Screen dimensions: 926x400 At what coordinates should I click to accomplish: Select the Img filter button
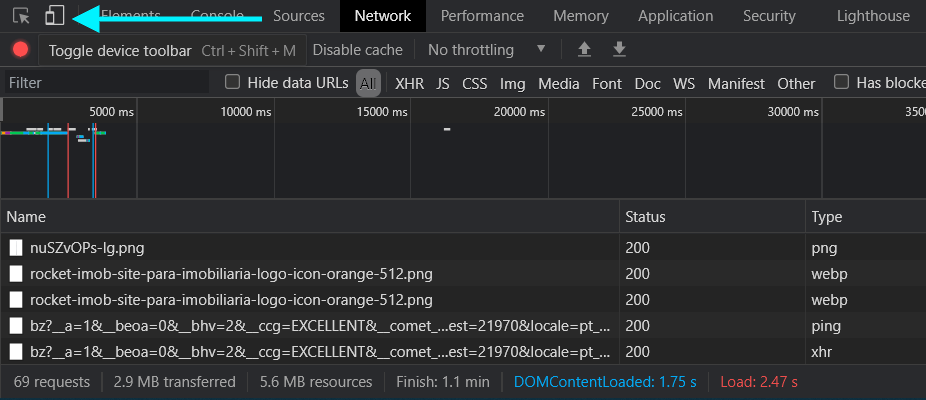[x=512, y=84]
